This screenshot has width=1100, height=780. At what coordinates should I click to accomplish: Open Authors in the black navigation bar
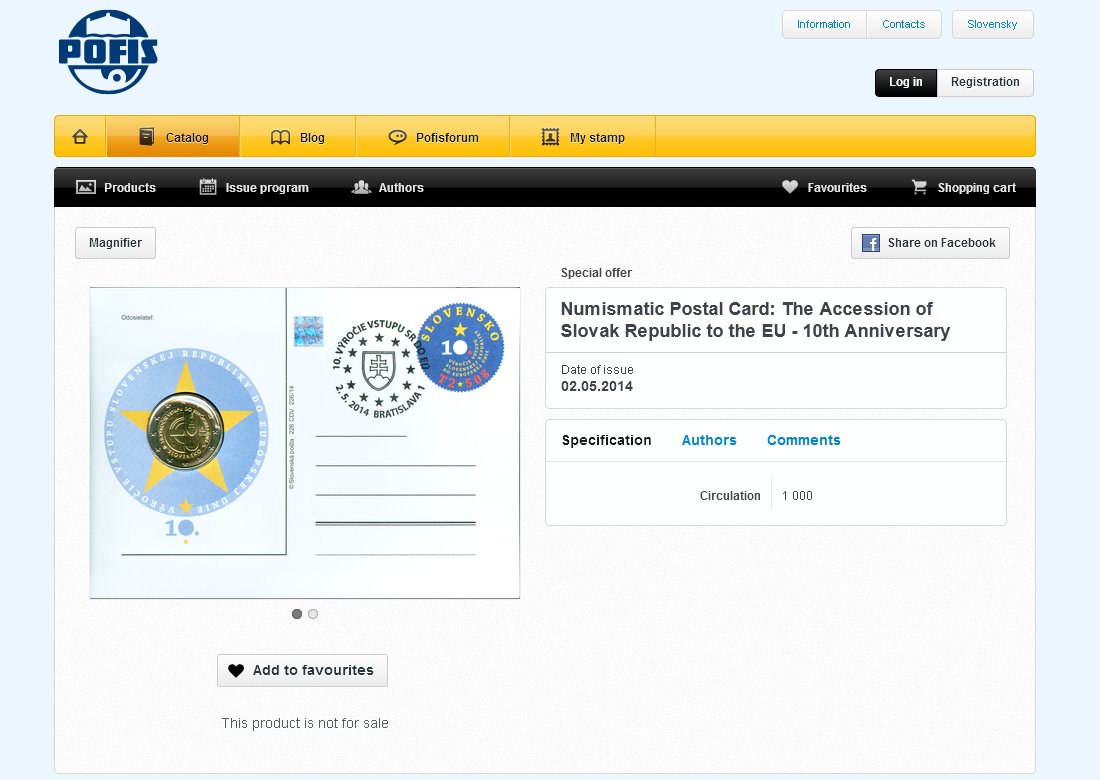tap(388, 187)
